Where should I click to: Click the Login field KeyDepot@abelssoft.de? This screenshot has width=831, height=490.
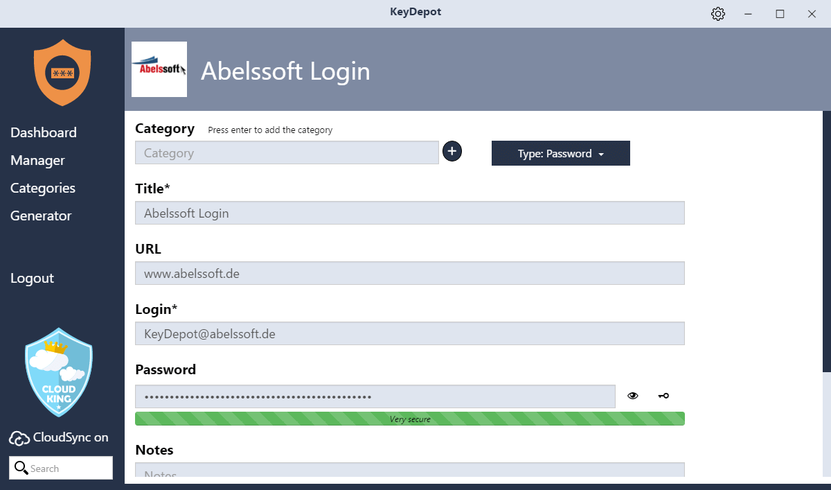(410, 334)
